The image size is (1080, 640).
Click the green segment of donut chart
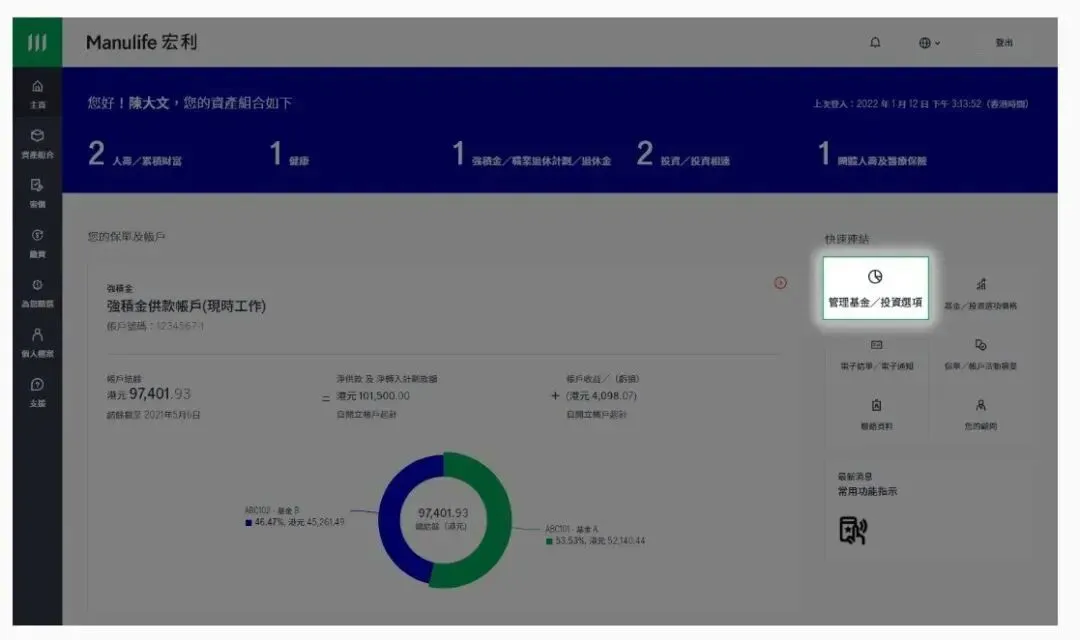[x=499, y=520]
